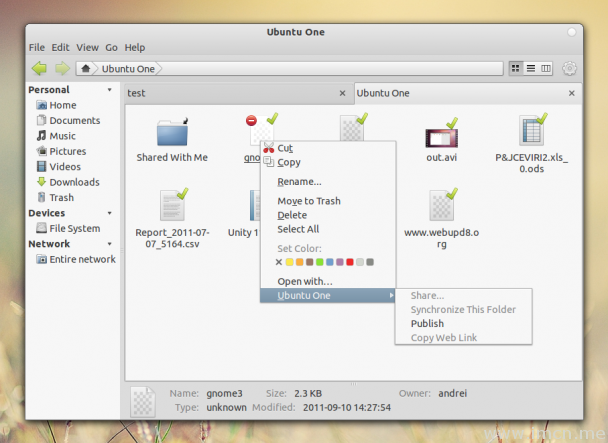
Task: Set the light gray color swatch
Action: tap(360, 262)
